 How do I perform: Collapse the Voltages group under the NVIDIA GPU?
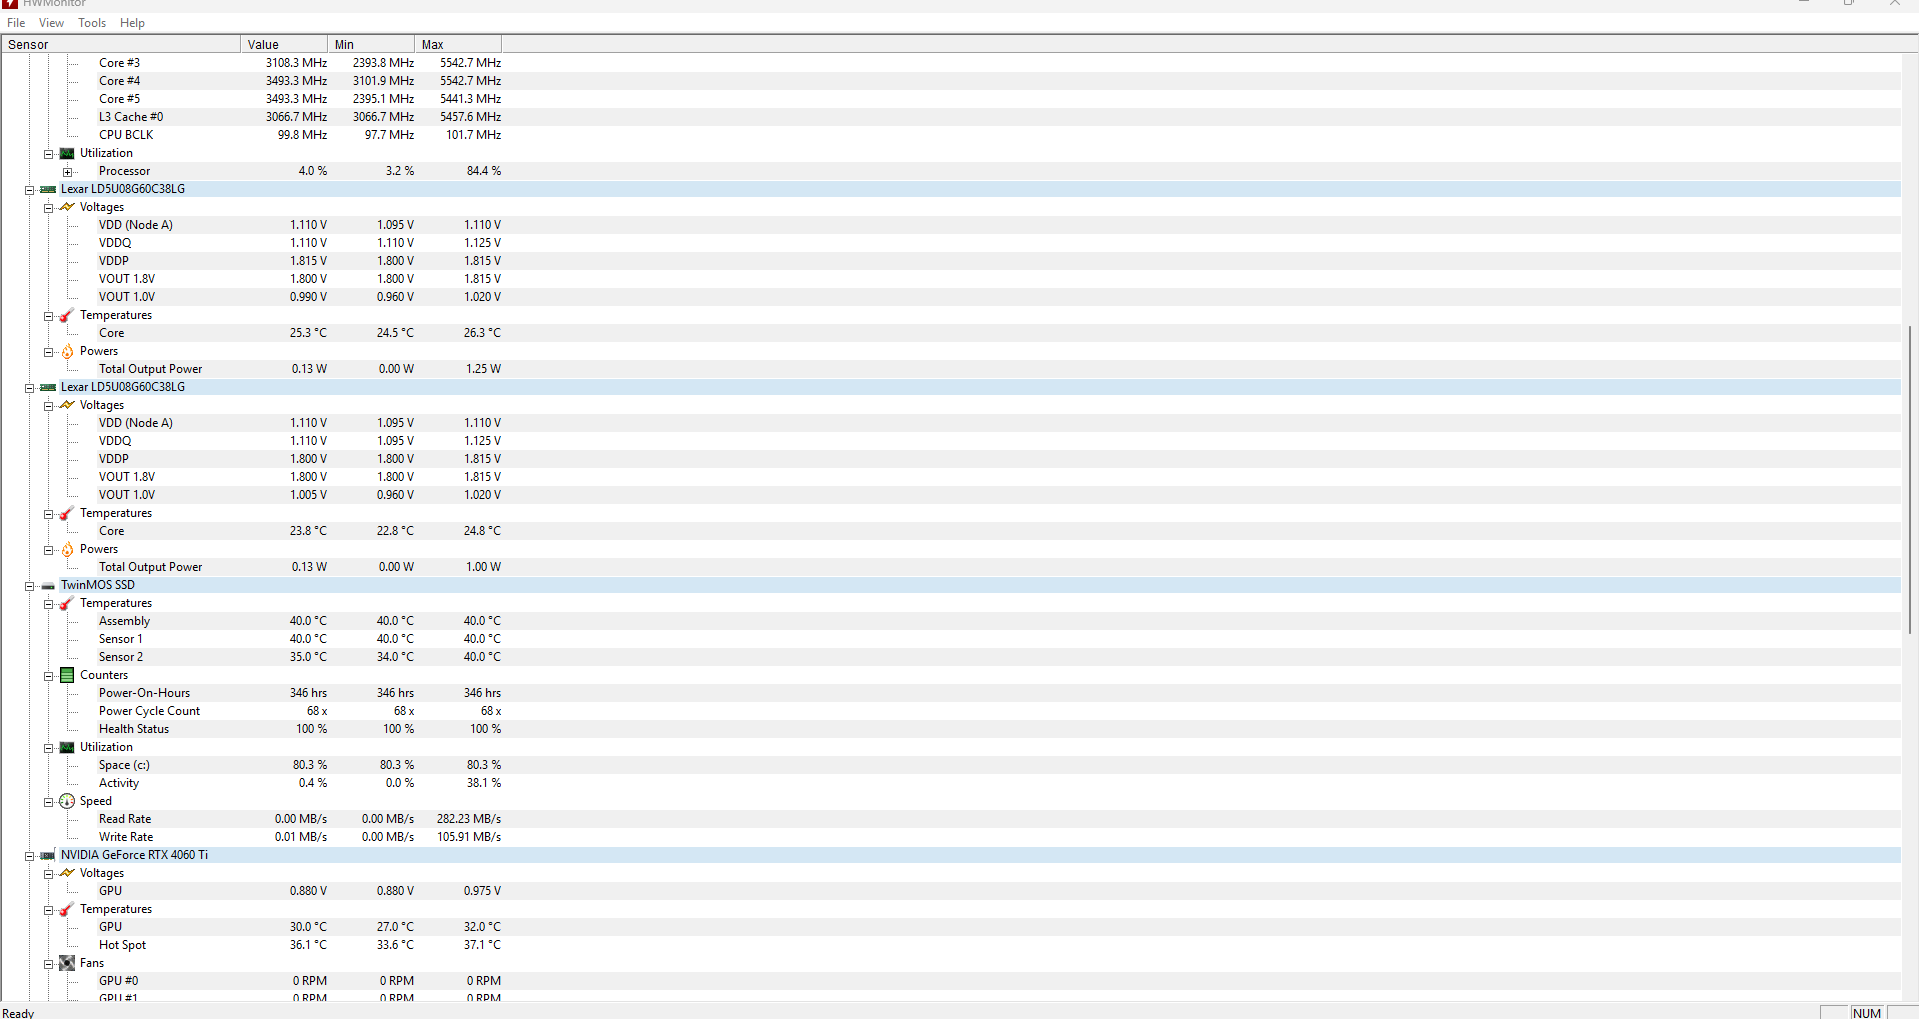[48, 874]
